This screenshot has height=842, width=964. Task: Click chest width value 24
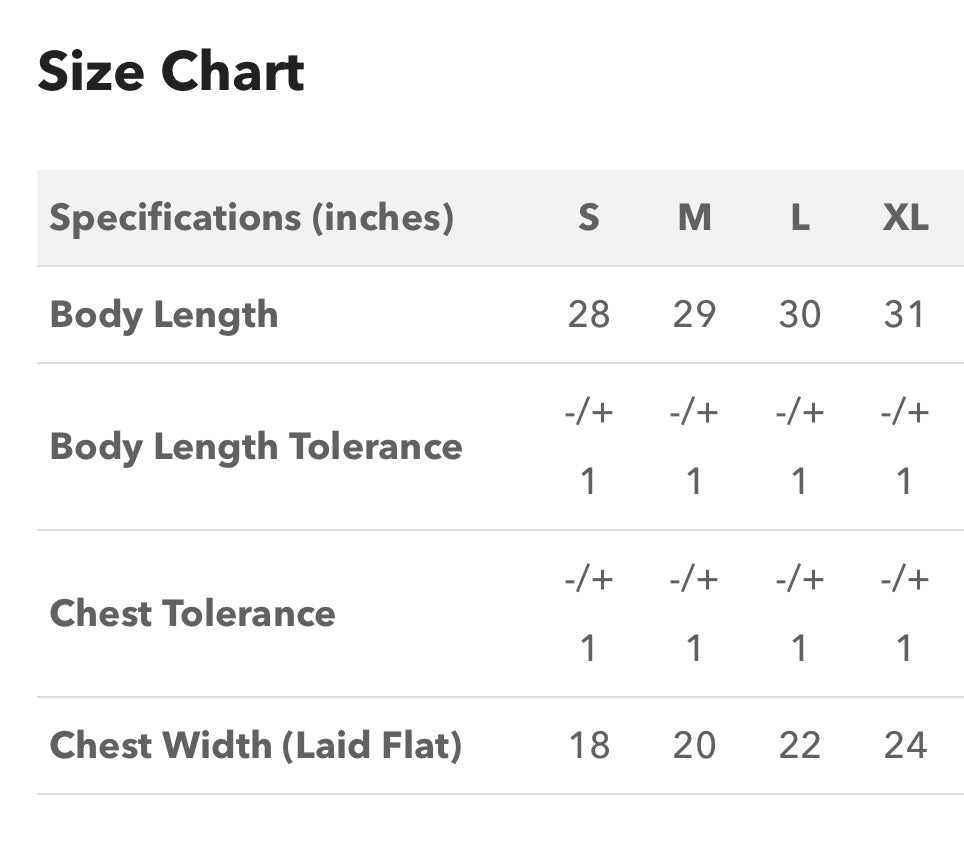[905, 746]
